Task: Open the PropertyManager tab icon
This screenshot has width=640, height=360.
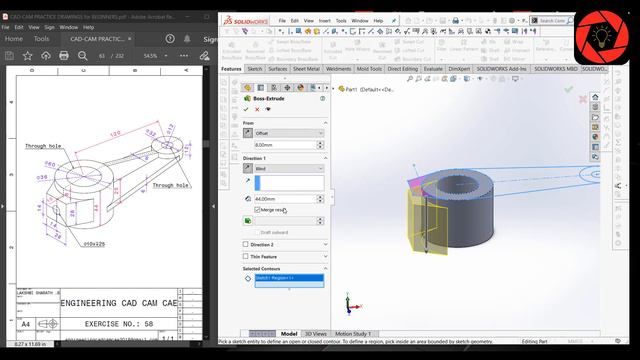Action: click(261, 88)
